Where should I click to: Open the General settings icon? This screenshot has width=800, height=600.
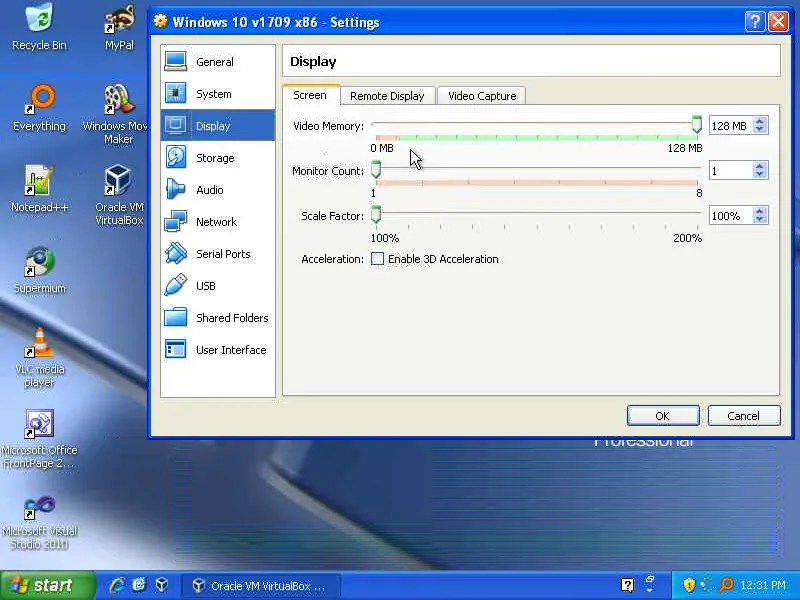pos(176,62)
